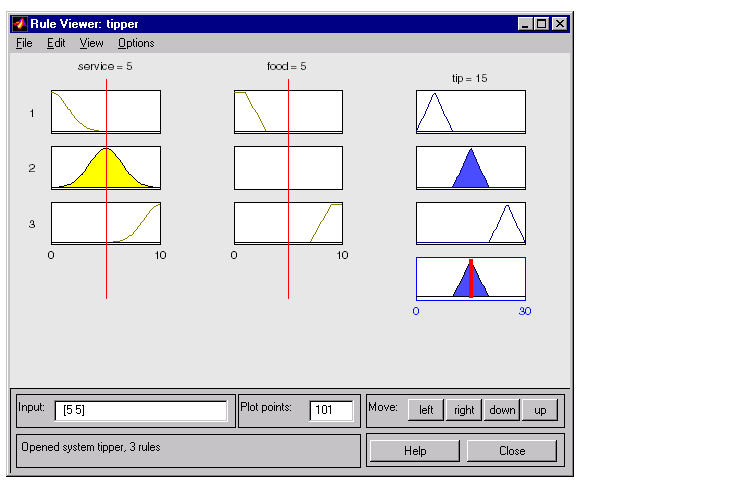Image resolution: width=752 pixels, height=491 pixels.
Task: Open the File menu
Action: pos(24,43)
